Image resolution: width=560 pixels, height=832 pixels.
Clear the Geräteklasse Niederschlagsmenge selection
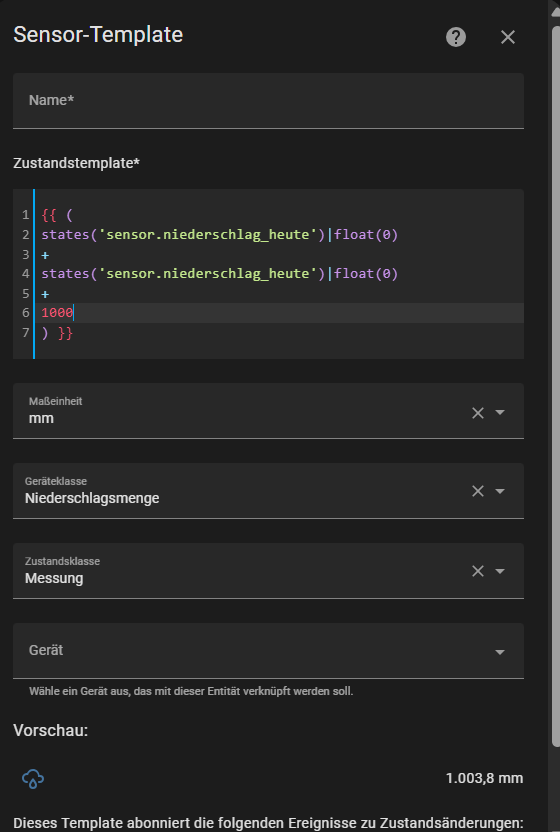478,491
